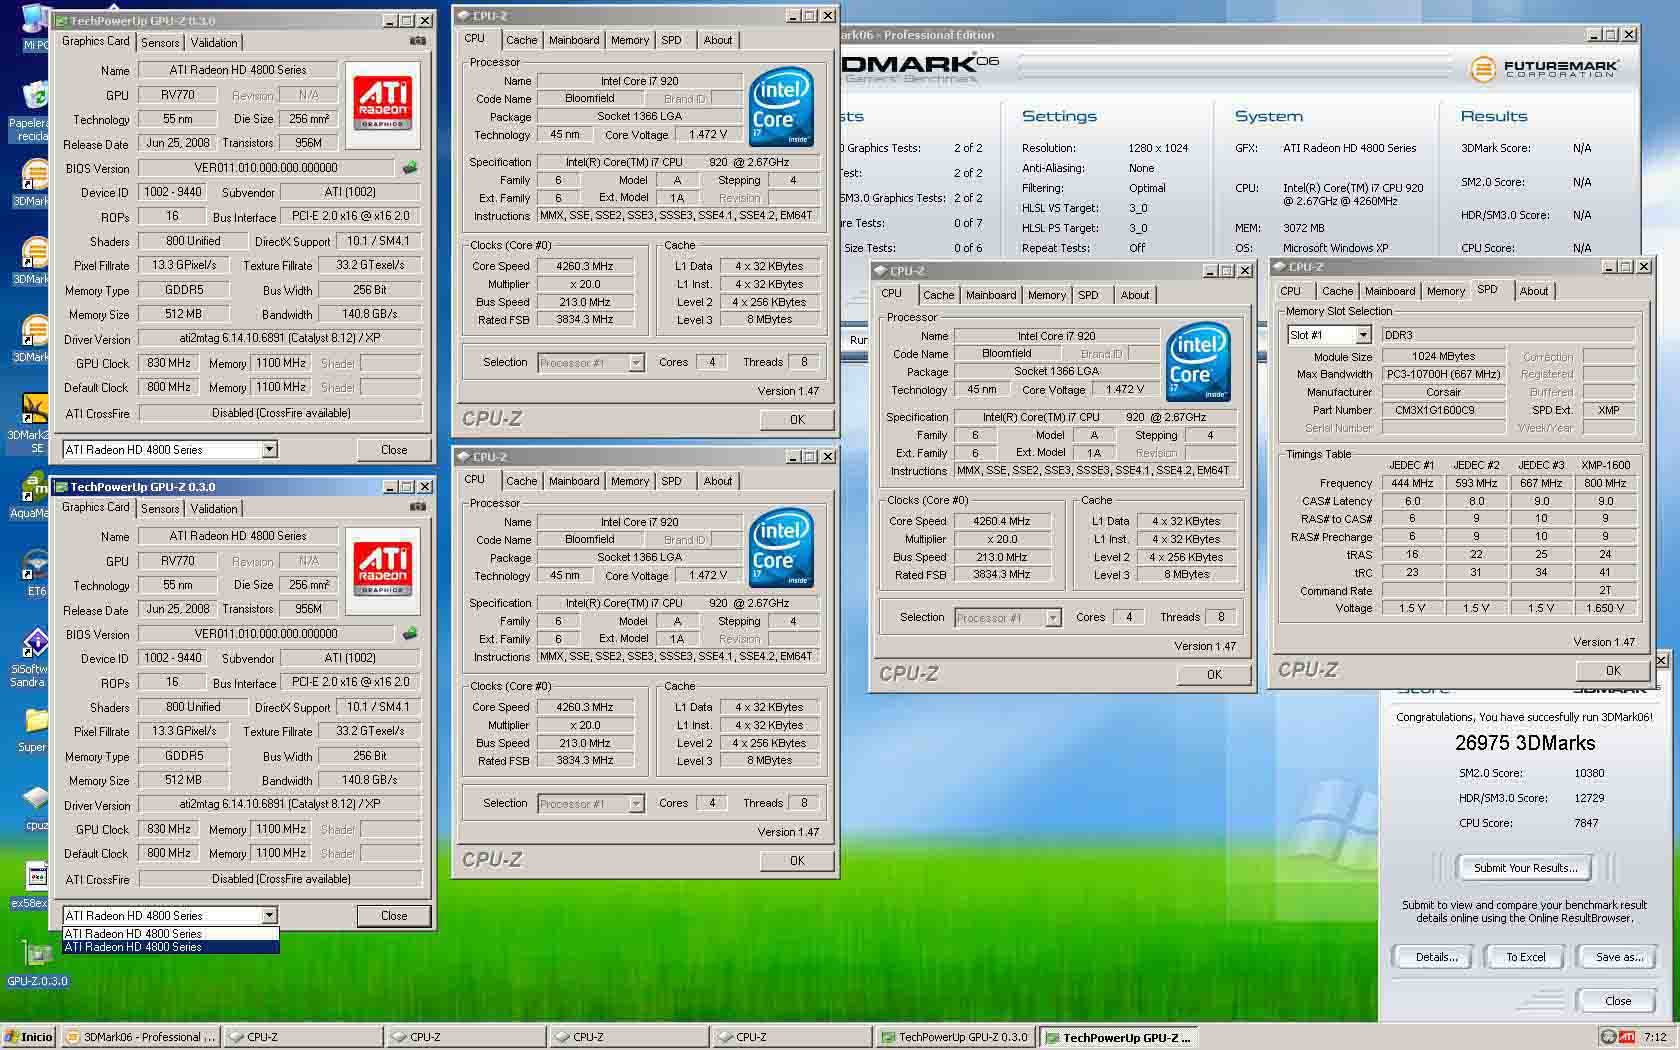Open the Sensors tab in the upper GPU-Z window
The height and width of the screenshot is (1050, 1680).
click(160, 43)
